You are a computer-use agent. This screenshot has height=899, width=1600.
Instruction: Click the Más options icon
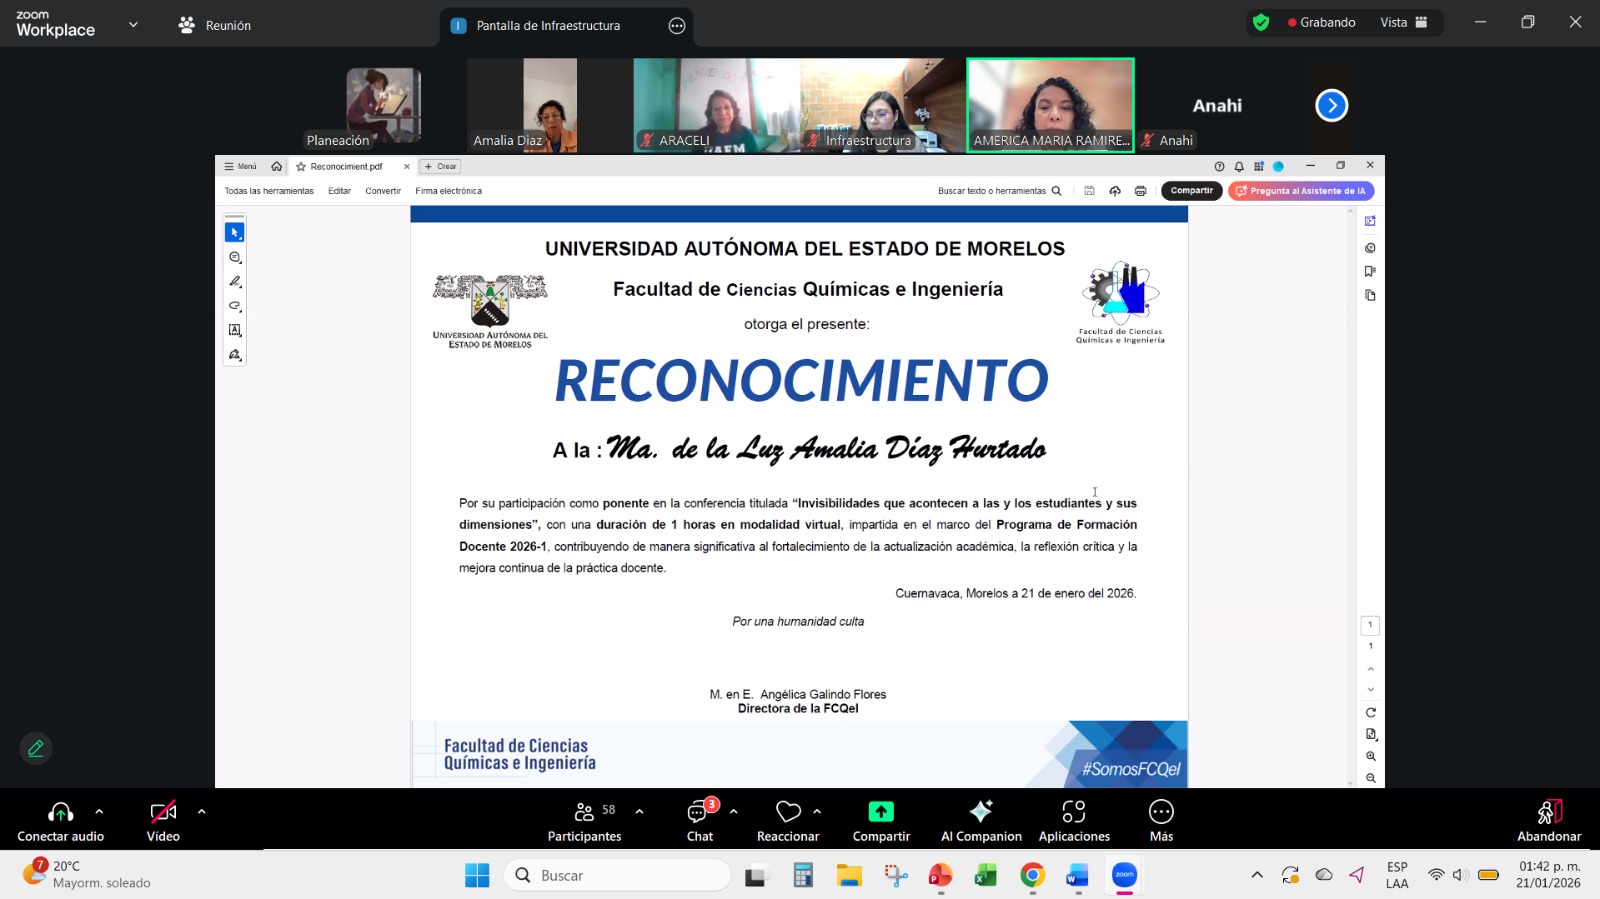(x=1161, y=812)
